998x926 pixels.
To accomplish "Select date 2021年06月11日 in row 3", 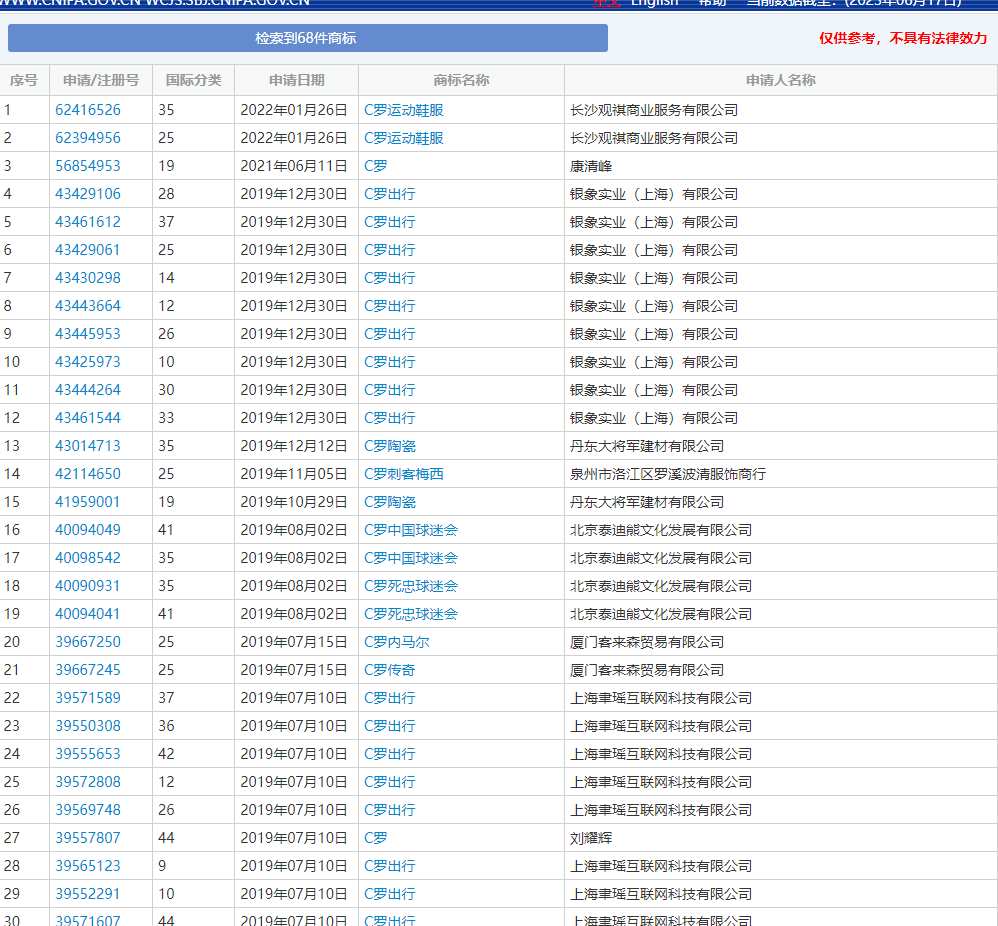I will 293,166.
